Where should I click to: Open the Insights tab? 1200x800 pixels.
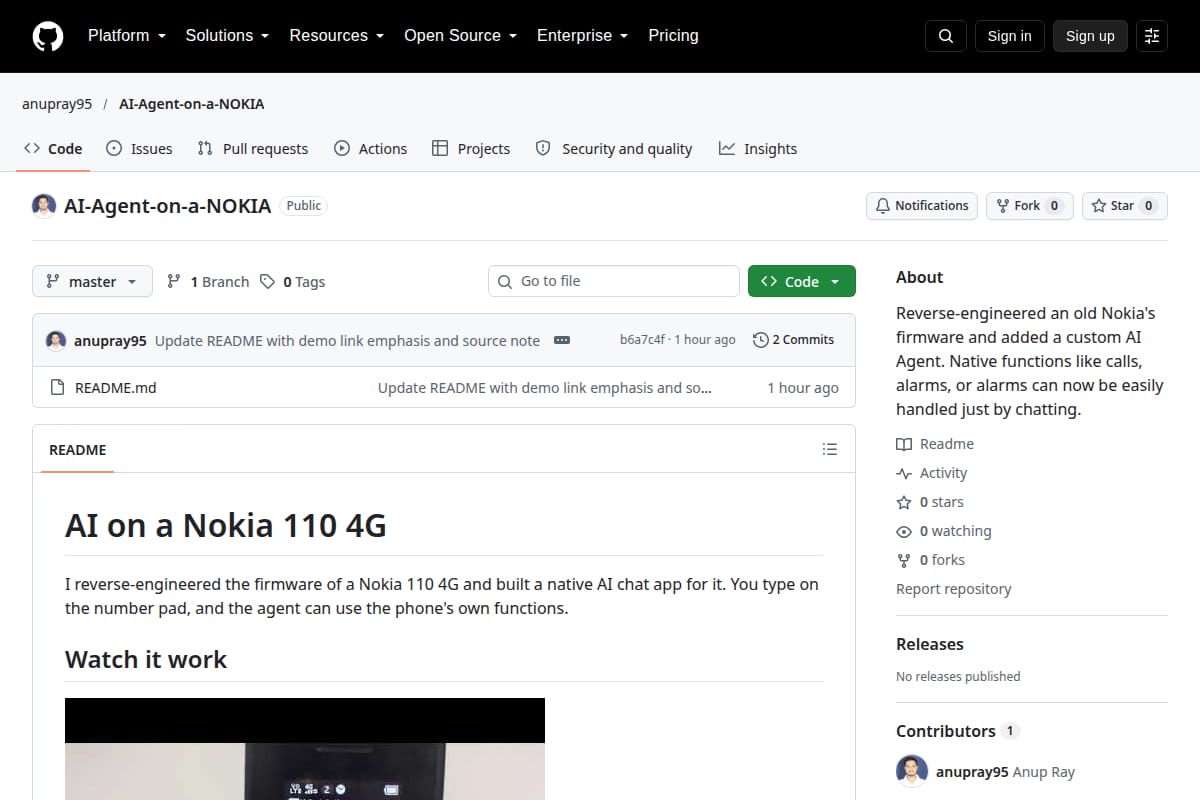[x=758, y=148]
